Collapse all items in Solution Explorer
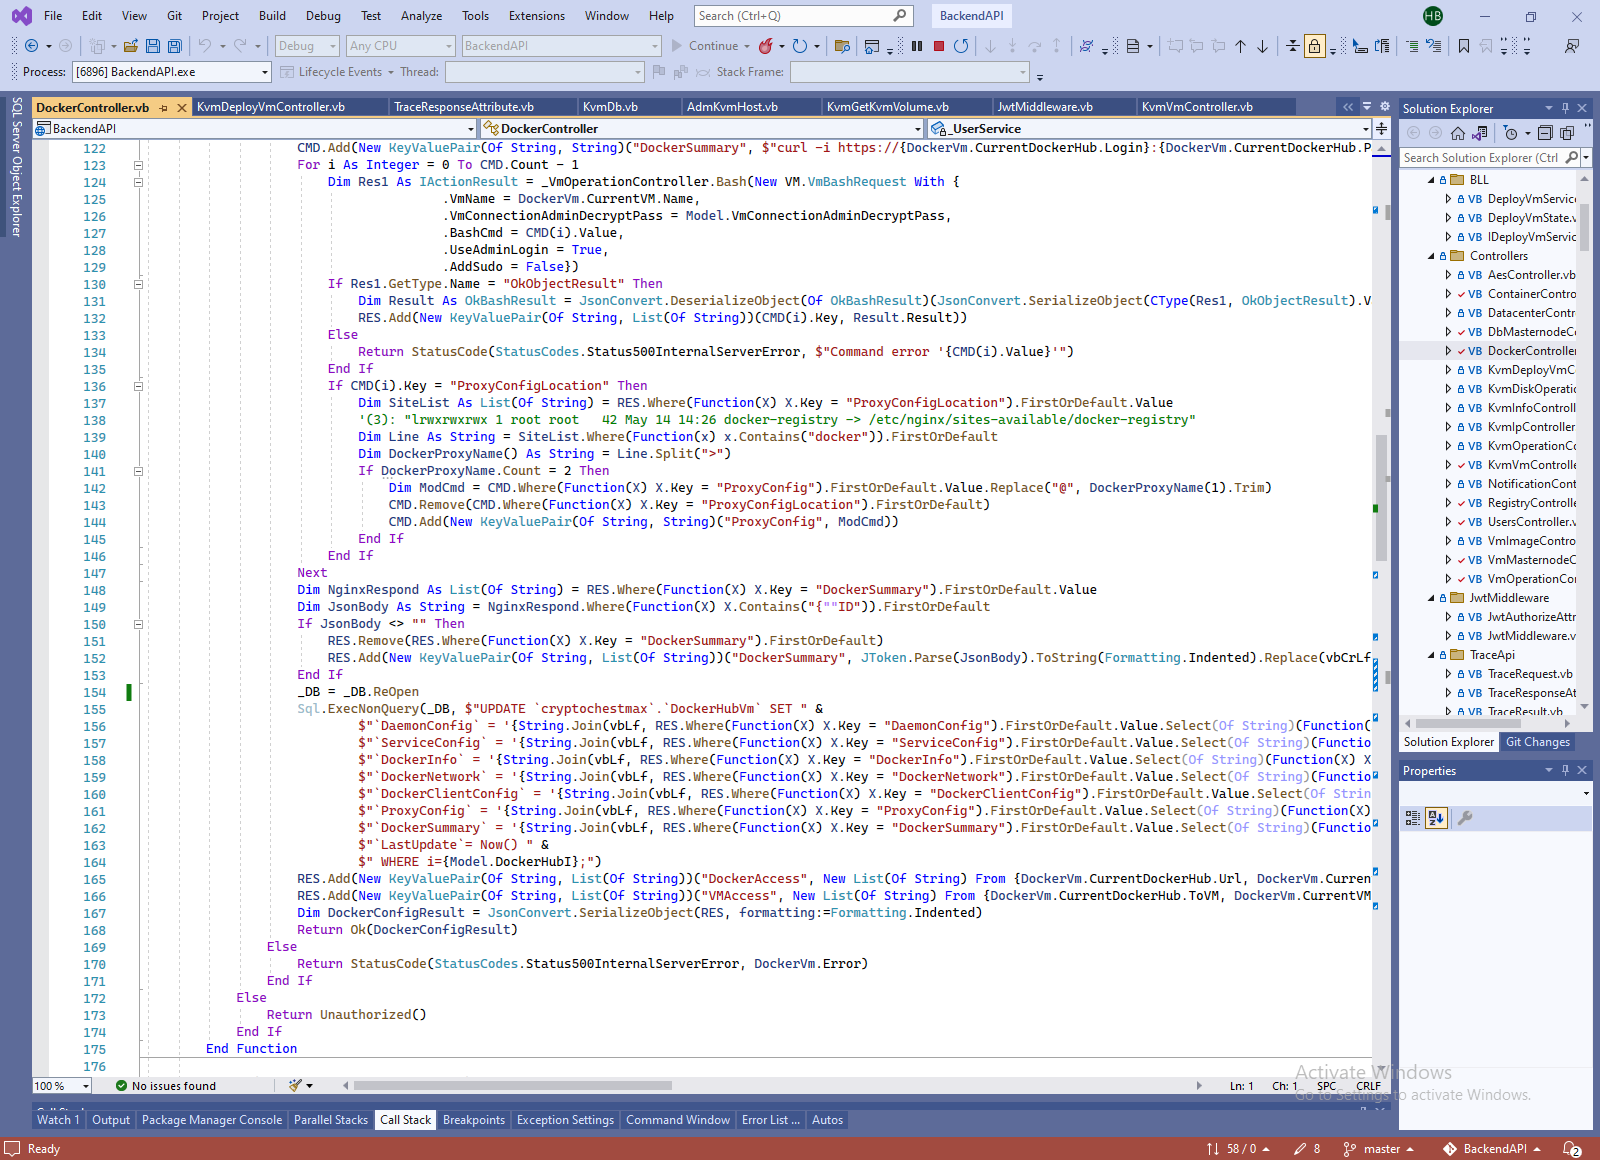Image resolution: width=1600 pixels, height=1160 pixels. pos(1545,133)
